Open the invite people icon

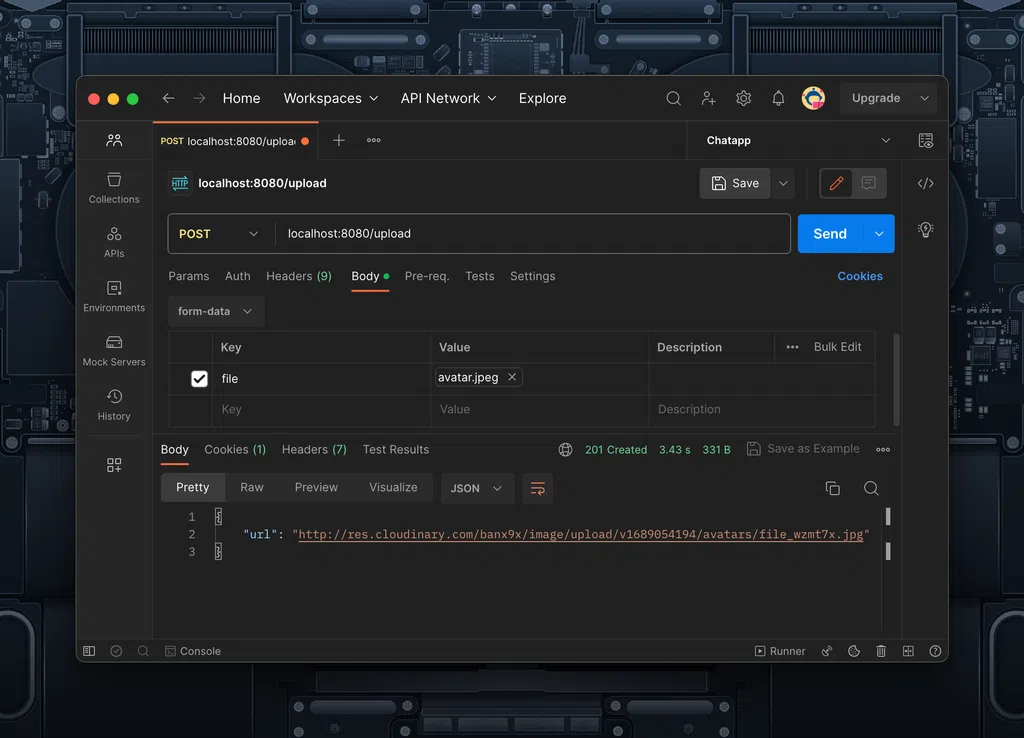click(709, 99)
